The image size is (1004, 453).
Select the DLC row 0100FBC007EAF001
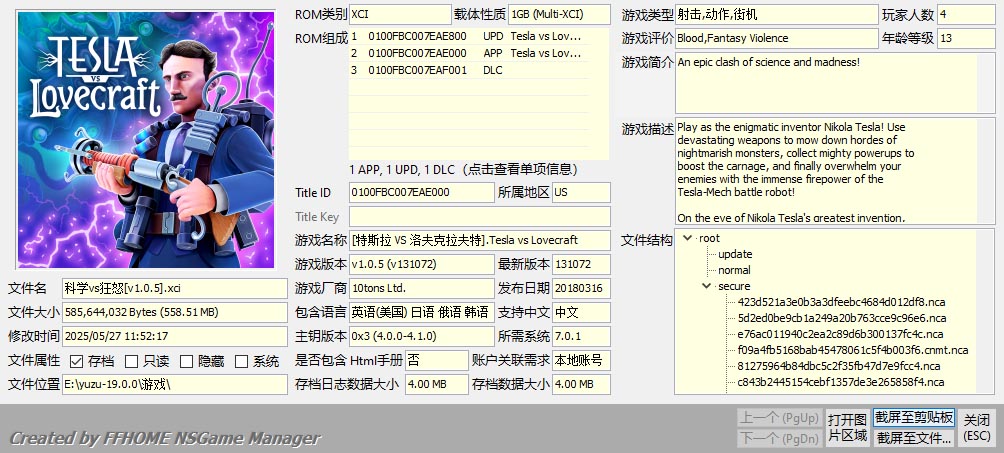[469, 70]
